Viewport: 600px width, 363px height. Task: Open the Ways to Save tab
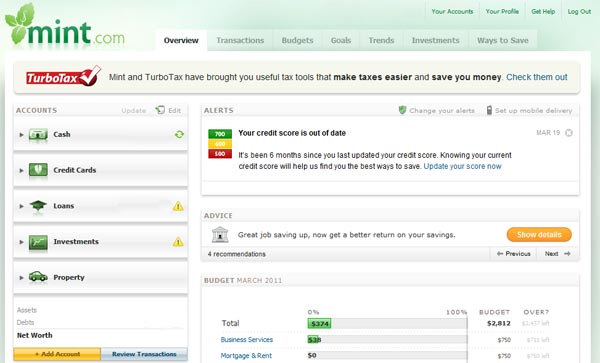coord(502,40)
